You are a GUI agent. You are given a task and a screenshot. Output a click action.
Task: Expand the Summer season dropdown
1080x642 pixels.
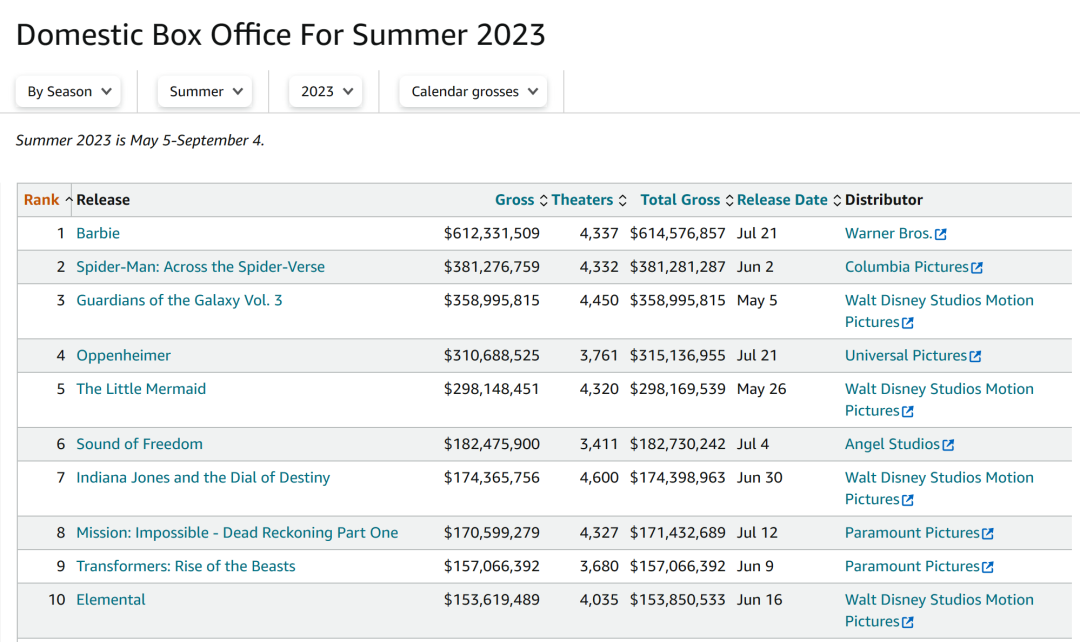[x=205, y=91]
